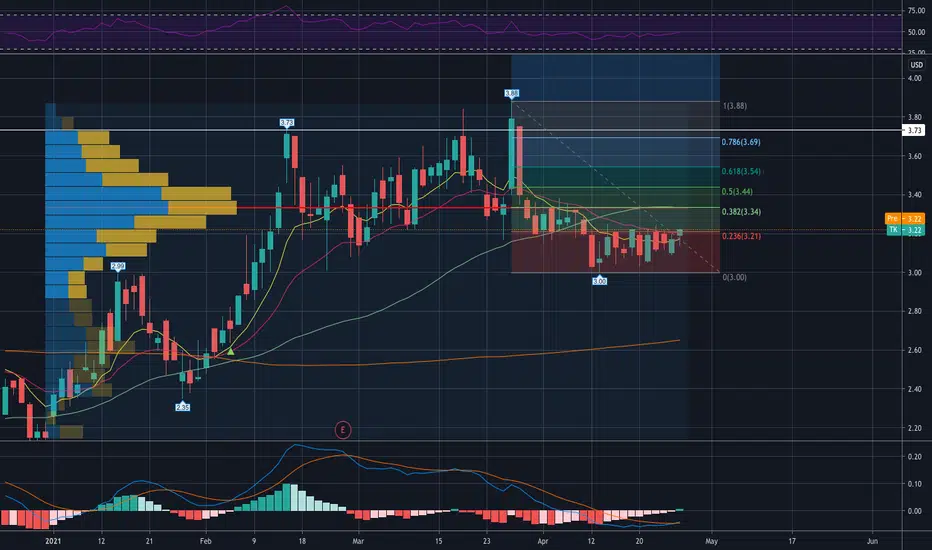Click the circled E earnings marker
This screenshot has width=932, height=550.
click(x=342, y=430)
